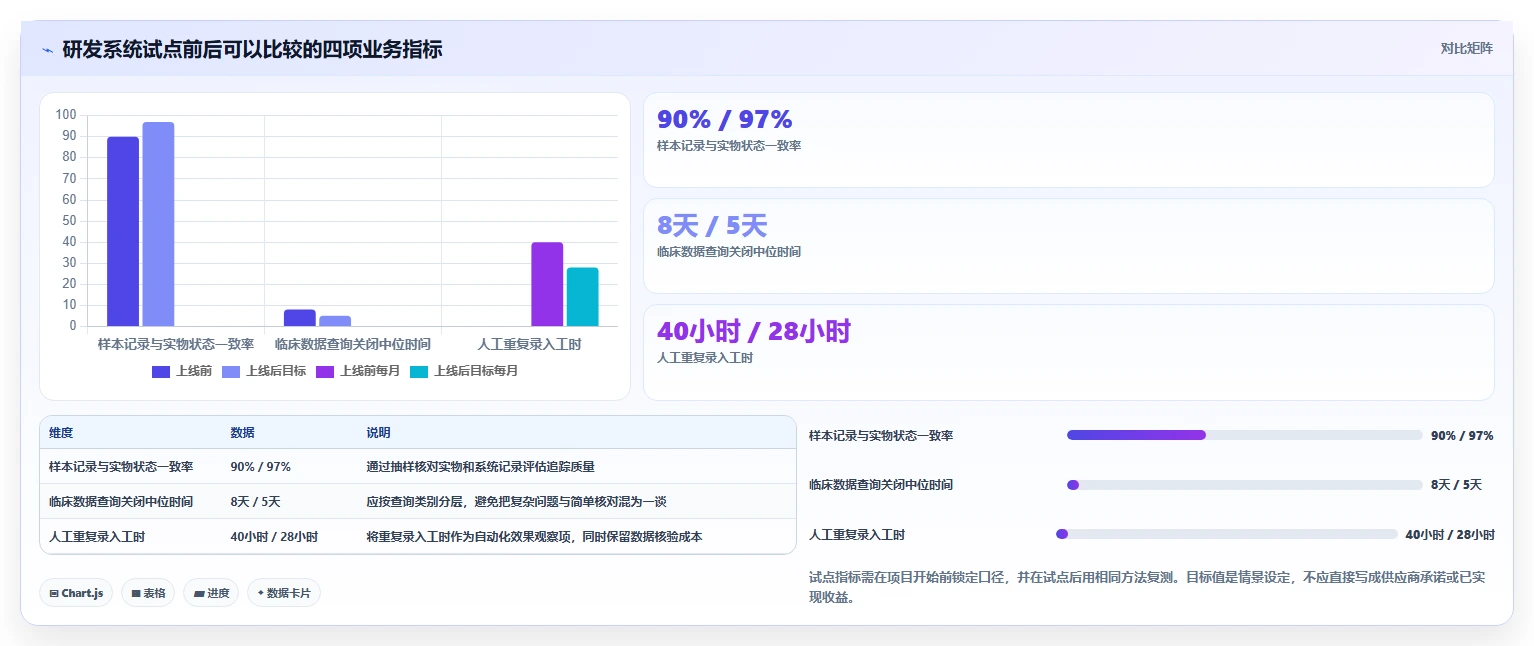Click the table data cell 40小时 / 28小时
Viewport: 1534px width, 646px height.
click(274, 537)
